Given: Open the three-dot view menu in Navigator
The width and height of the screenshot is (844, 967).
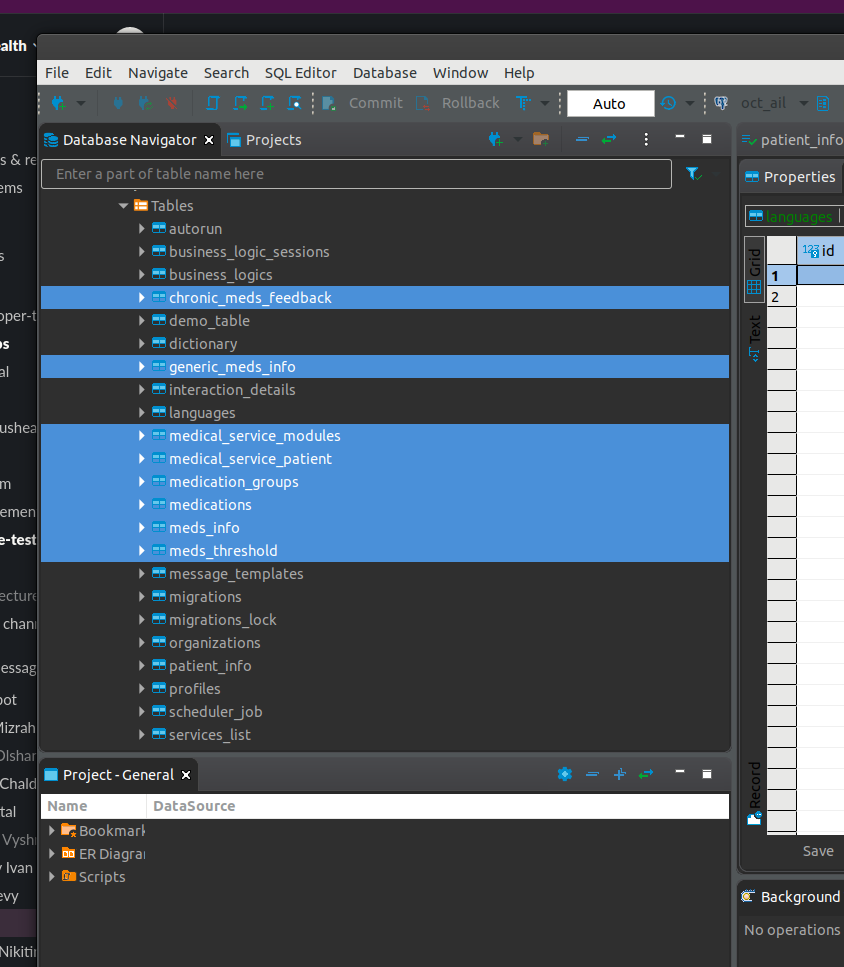Looking at the screenshot, I should click(646, 140).
